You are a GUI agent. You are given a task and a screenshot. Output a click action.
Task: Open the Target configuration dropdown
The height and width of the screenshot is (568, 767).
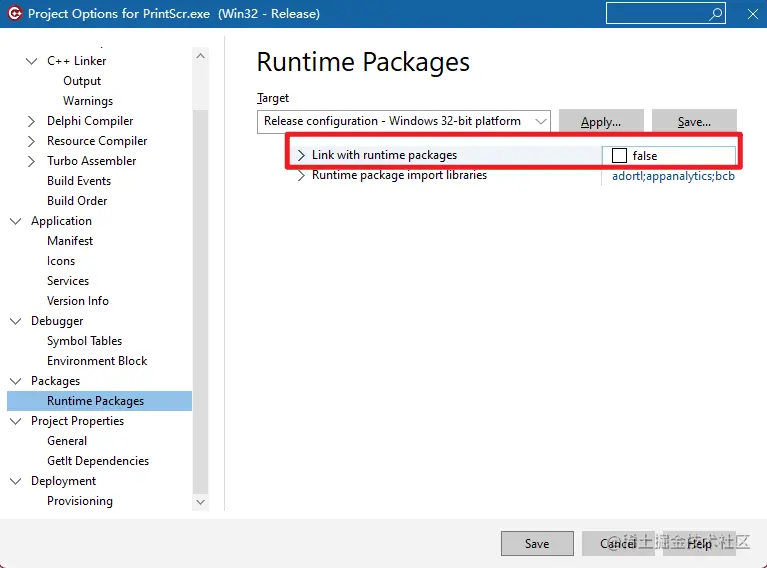[x=541, y=121]
